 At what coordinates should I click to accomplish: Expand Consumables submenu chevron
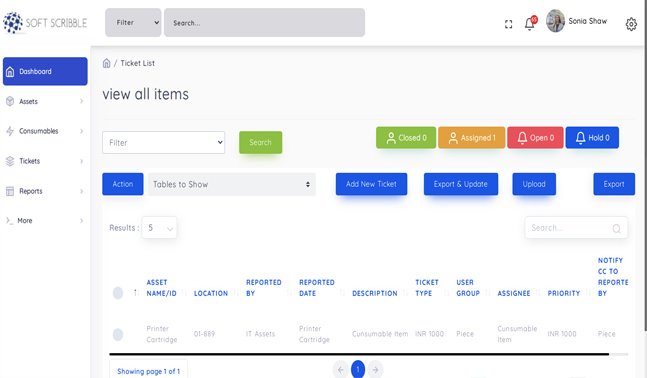point(81,131)
